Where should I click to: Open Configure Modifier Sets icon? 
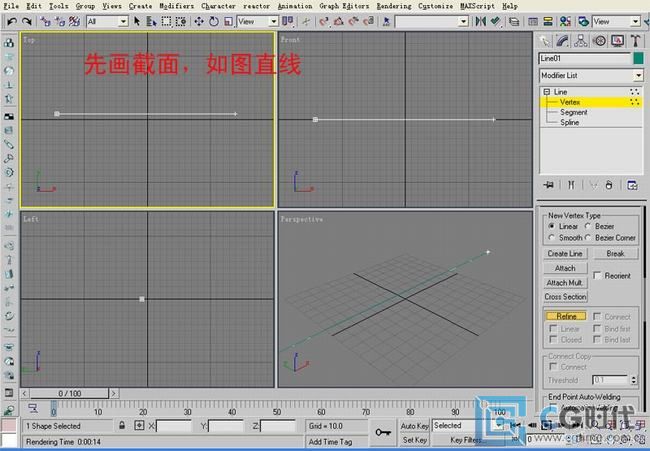click(632, 185)
